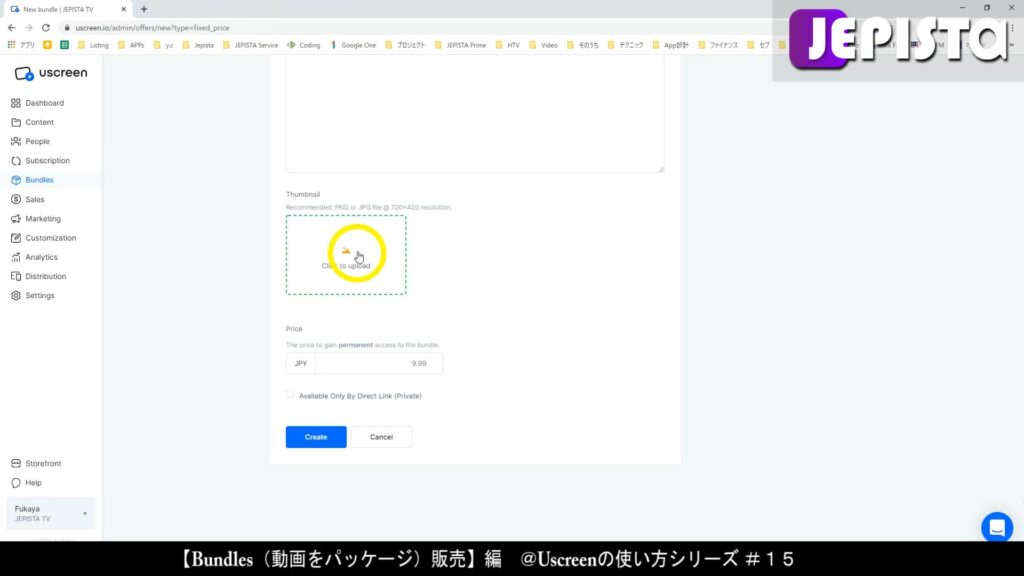Open the Subscription section icon
This screenshot has height=576, width=1024.
tap(16, 161)
